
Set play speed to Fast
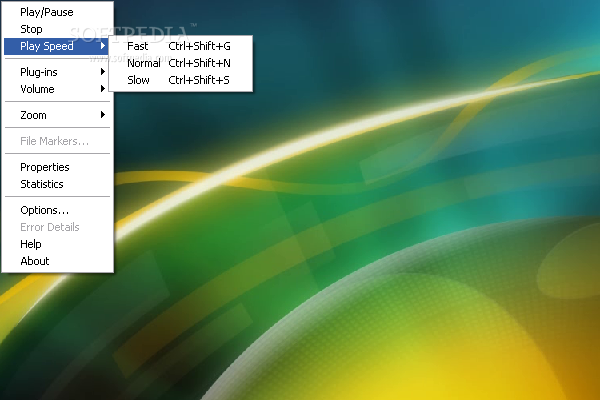point(181,46)
